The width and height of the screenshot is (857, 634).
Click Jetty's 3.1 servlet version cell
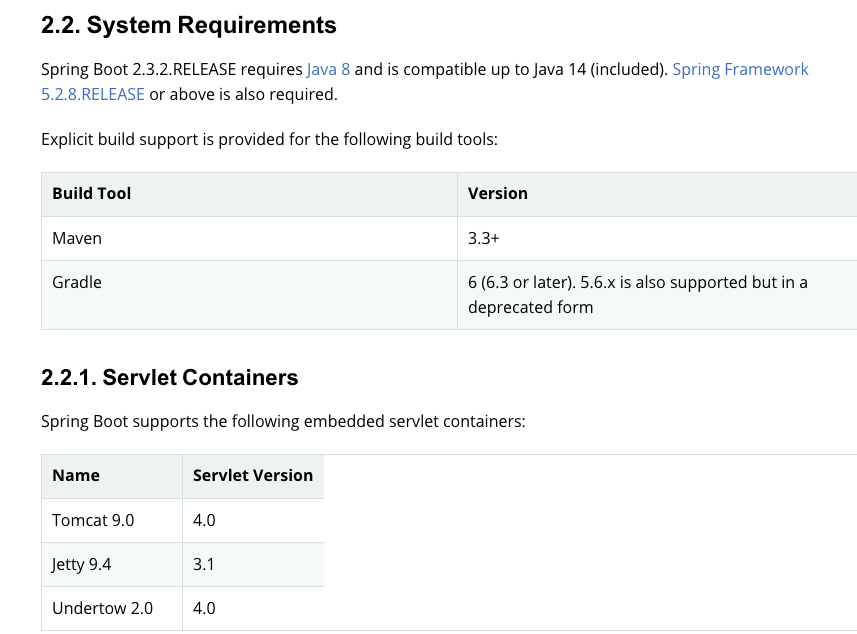[204, 564]
